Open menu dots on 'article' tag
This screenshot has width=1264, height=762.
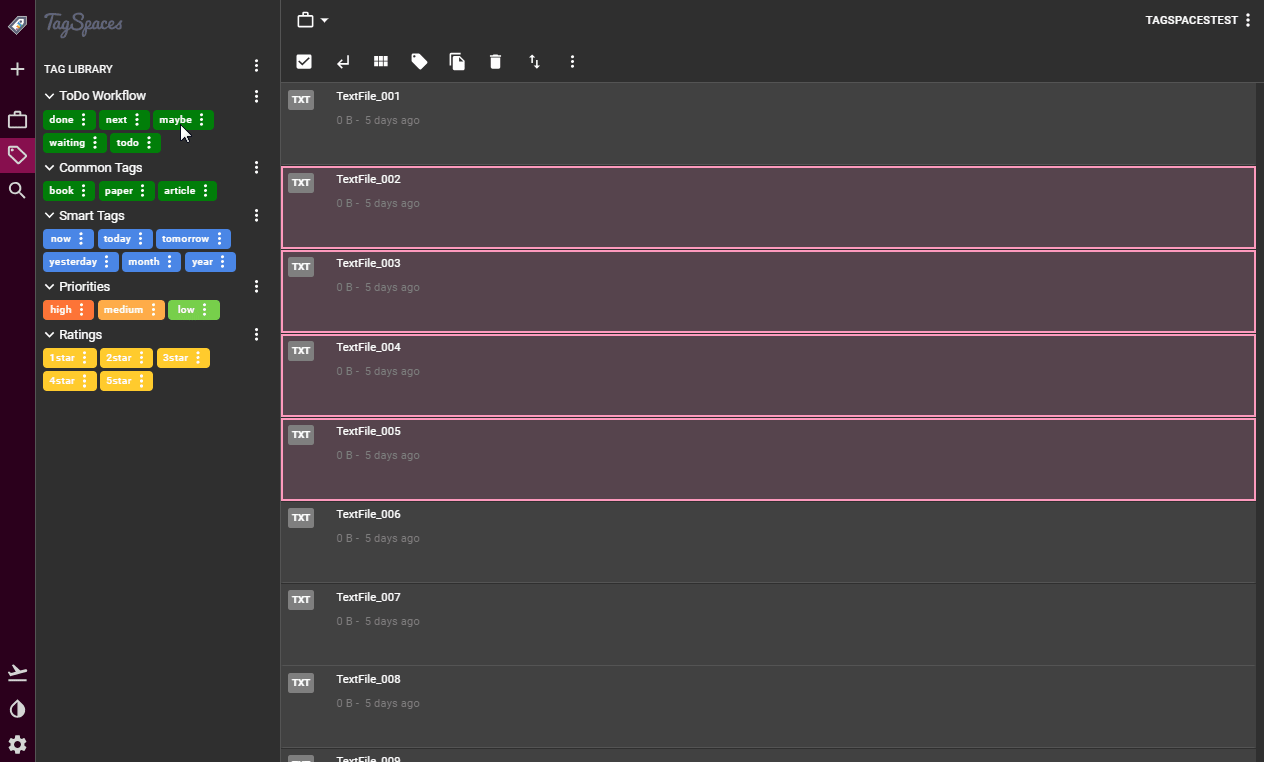point(206,191)
